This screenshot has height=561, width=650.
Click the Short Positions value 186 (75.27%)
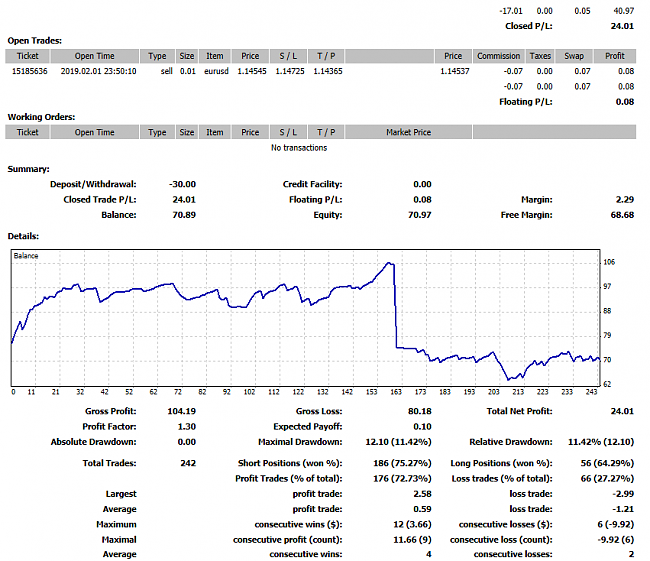402,463
